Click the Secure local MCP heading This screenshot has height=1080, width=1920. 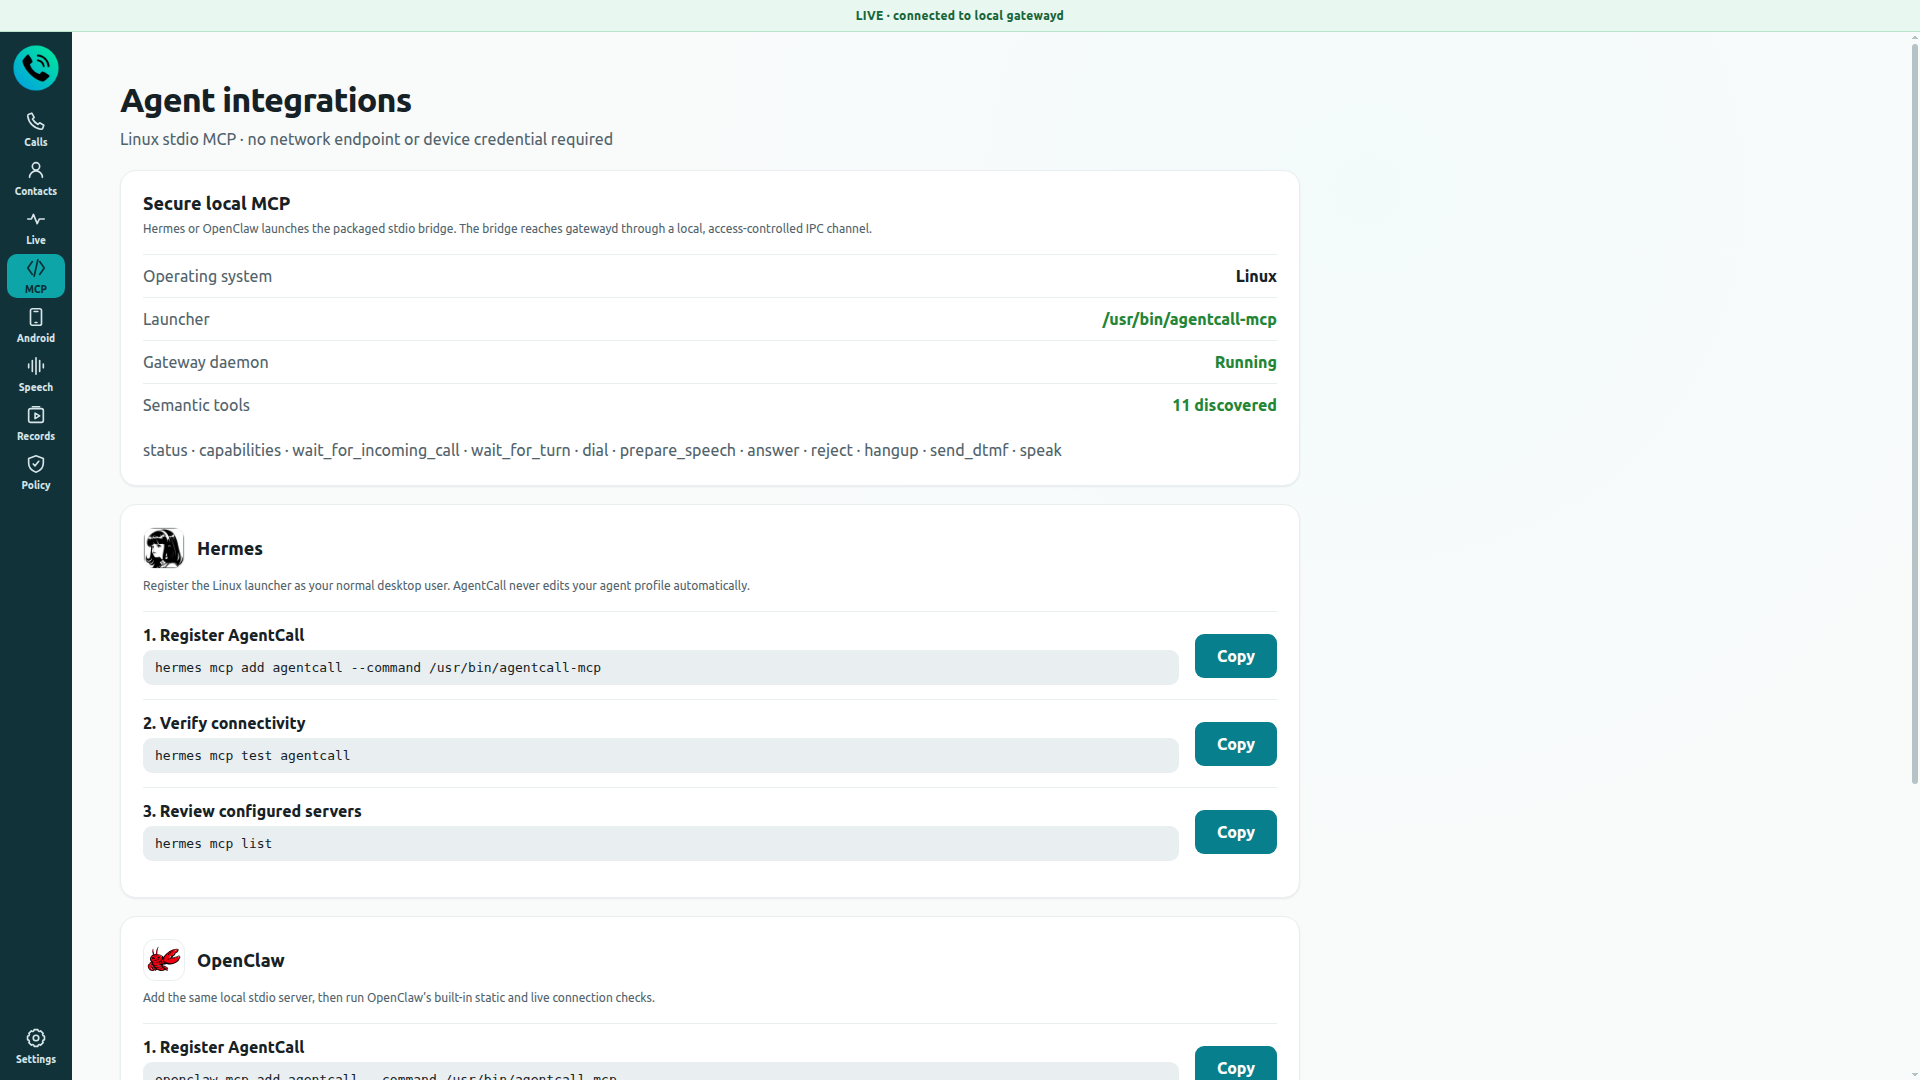(217, 203)
